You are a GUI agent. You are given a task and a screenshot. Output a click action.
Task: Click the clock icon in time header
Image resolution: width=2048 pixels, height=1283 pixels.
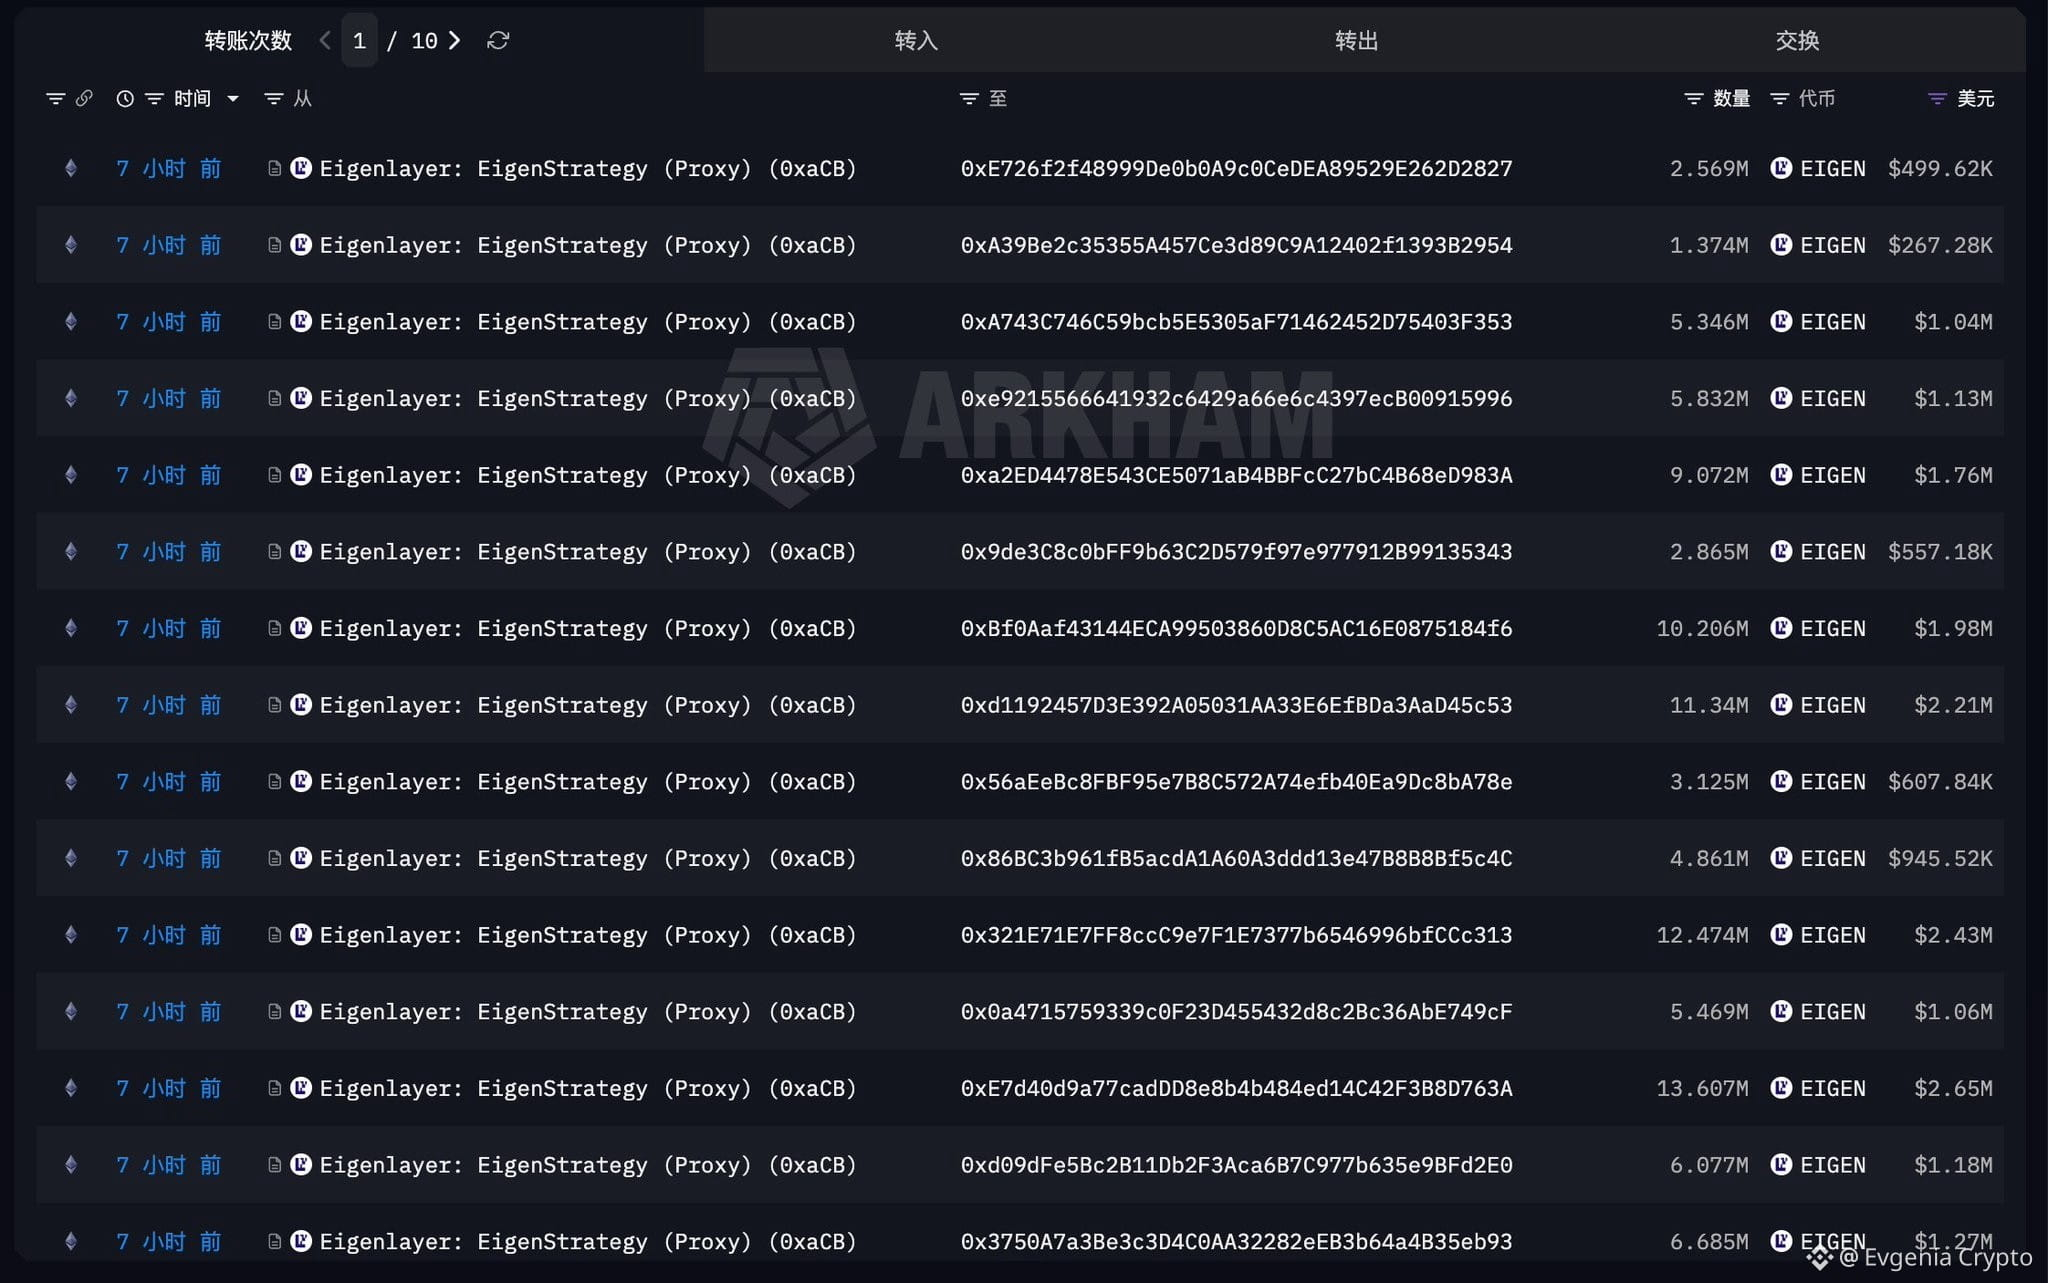(x=125, y=98)
